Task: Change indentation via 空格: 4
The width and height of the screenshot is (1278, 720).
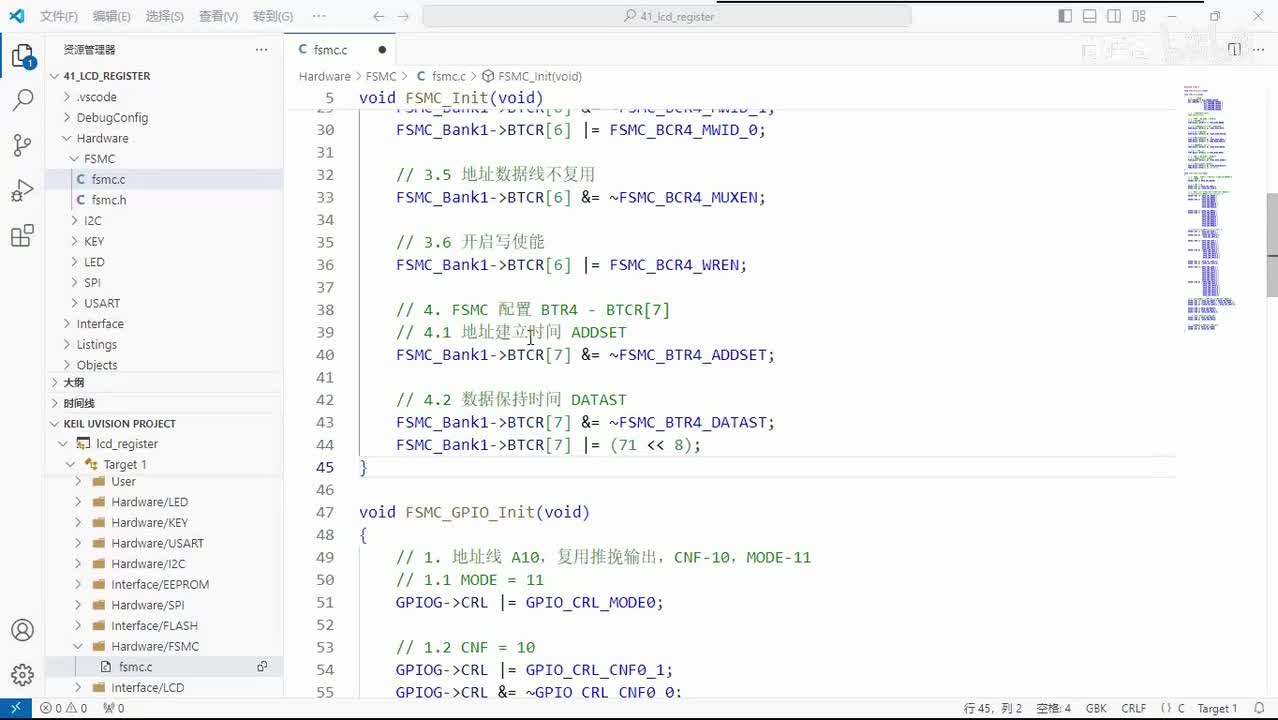Action: pos(1054,708)
